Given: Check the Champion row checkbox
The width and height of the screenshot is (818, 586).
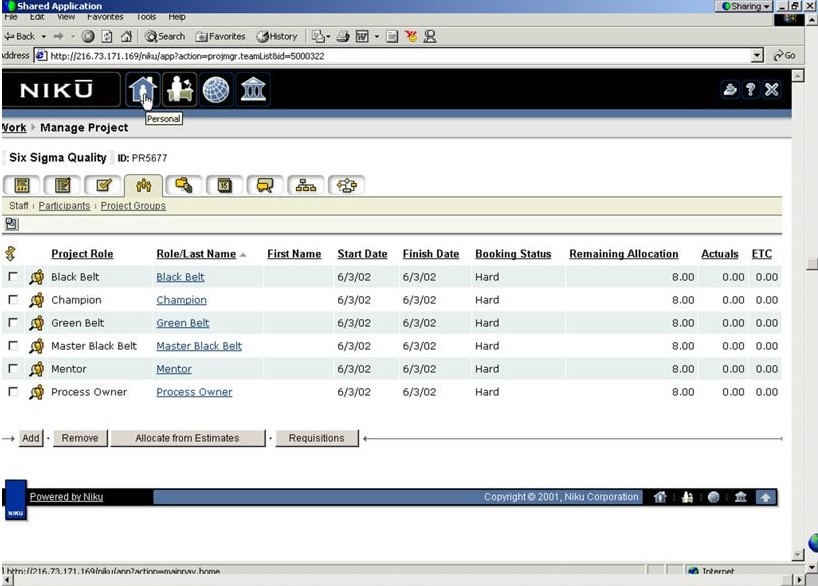Looking at the screenshot, I should (x=13, y=300).
